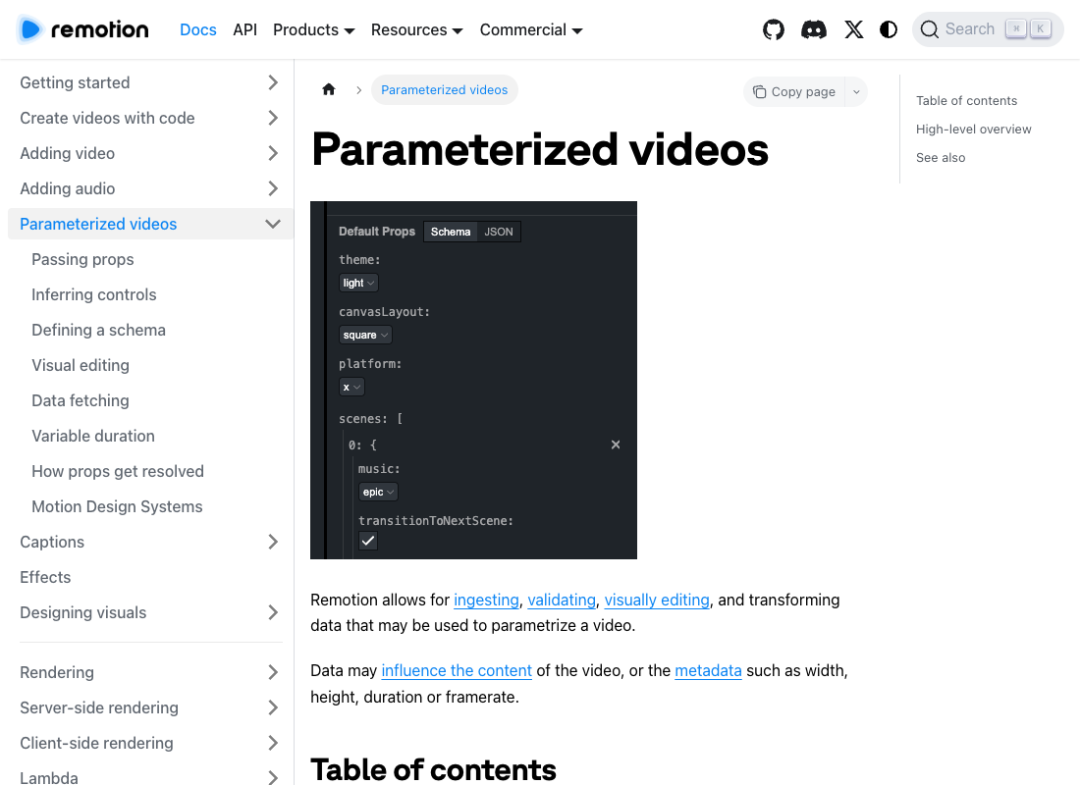The height and width of the screenshot is (785, 1080).
Task: Open the Resources dropdown menu
Action: coord(417,30)
